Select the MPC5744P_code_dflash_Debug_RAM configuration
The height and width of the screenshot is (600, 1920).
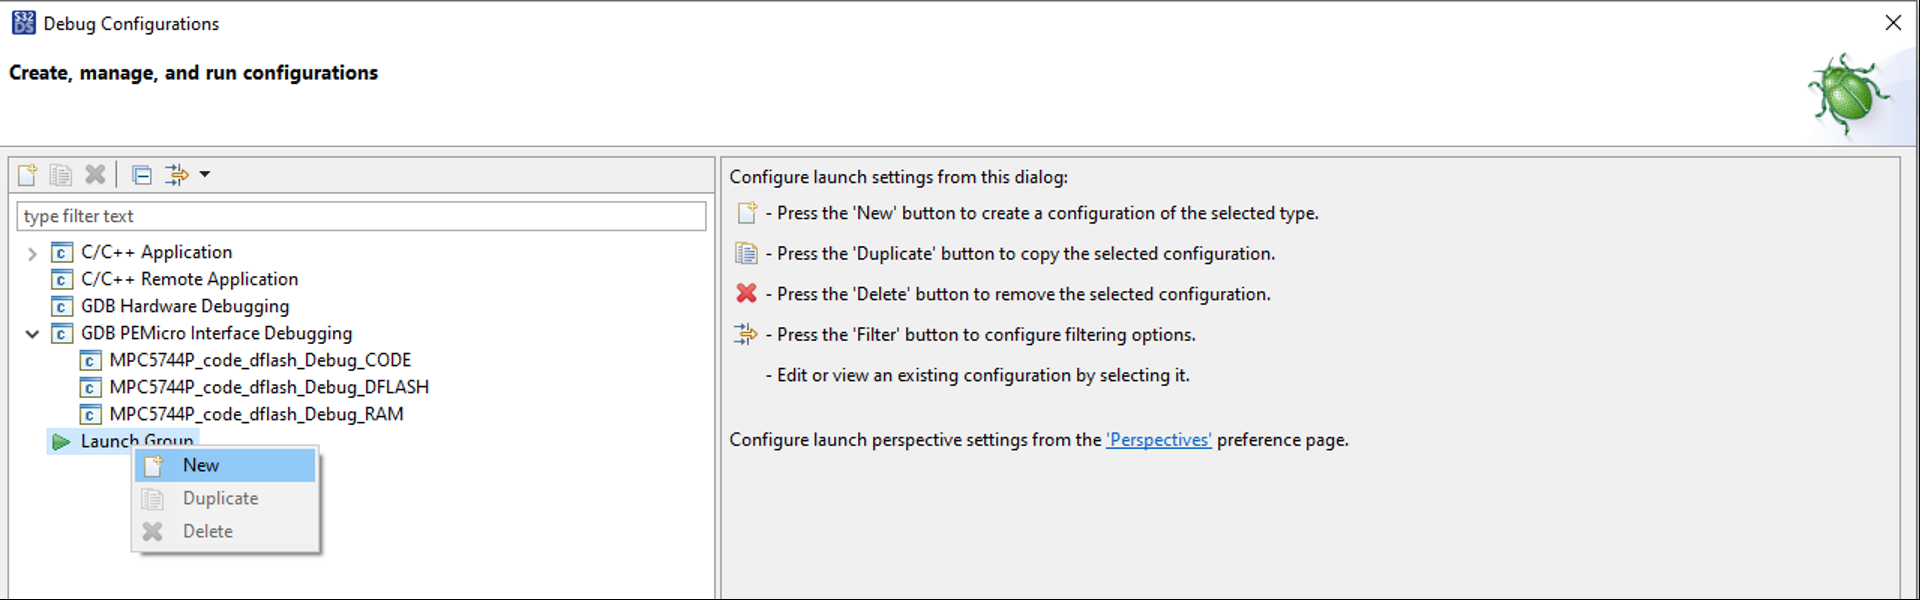pos(256,414)
